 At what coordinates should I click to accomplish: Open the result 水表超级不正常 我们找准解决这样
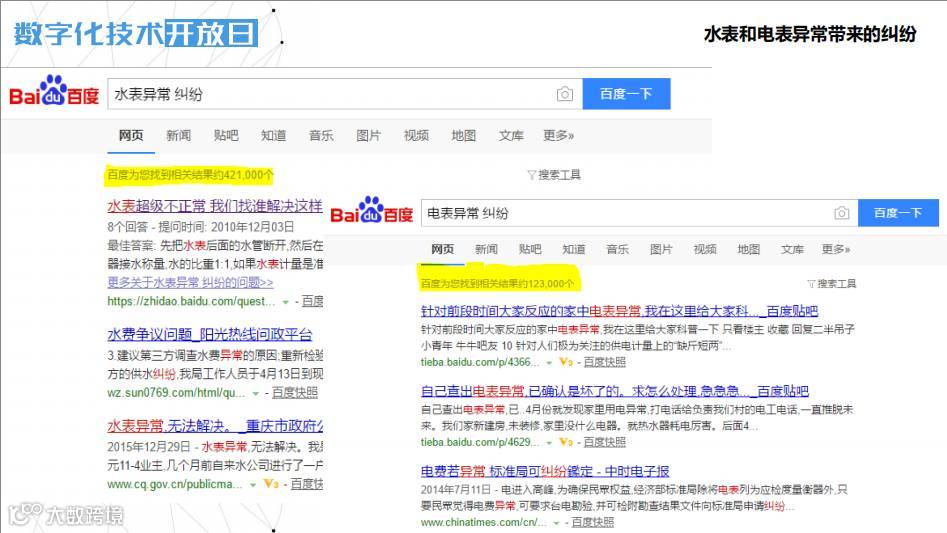coord(215,206)
